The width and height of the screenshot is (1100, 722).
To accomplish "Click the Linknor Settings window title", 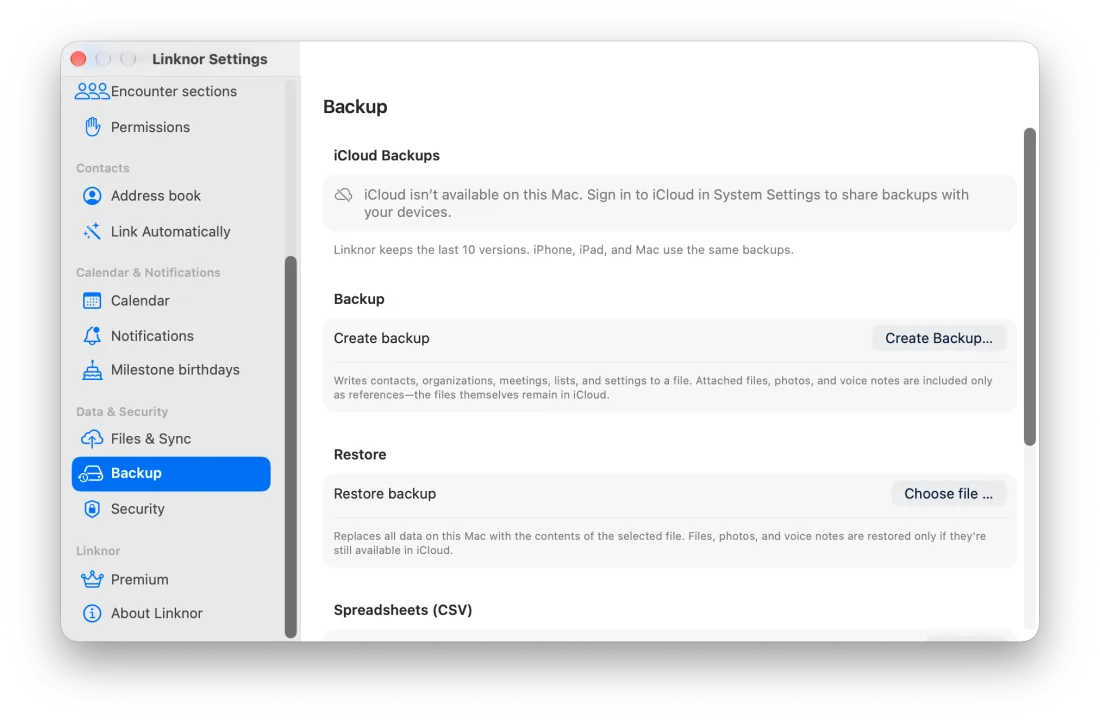I will point(210,59).
